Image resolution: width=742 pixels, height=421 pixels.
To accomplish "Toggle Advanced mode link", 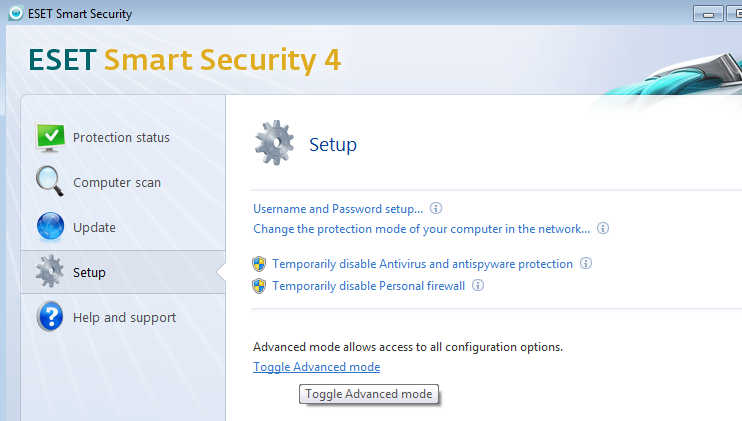I will (x=317, y=367).
